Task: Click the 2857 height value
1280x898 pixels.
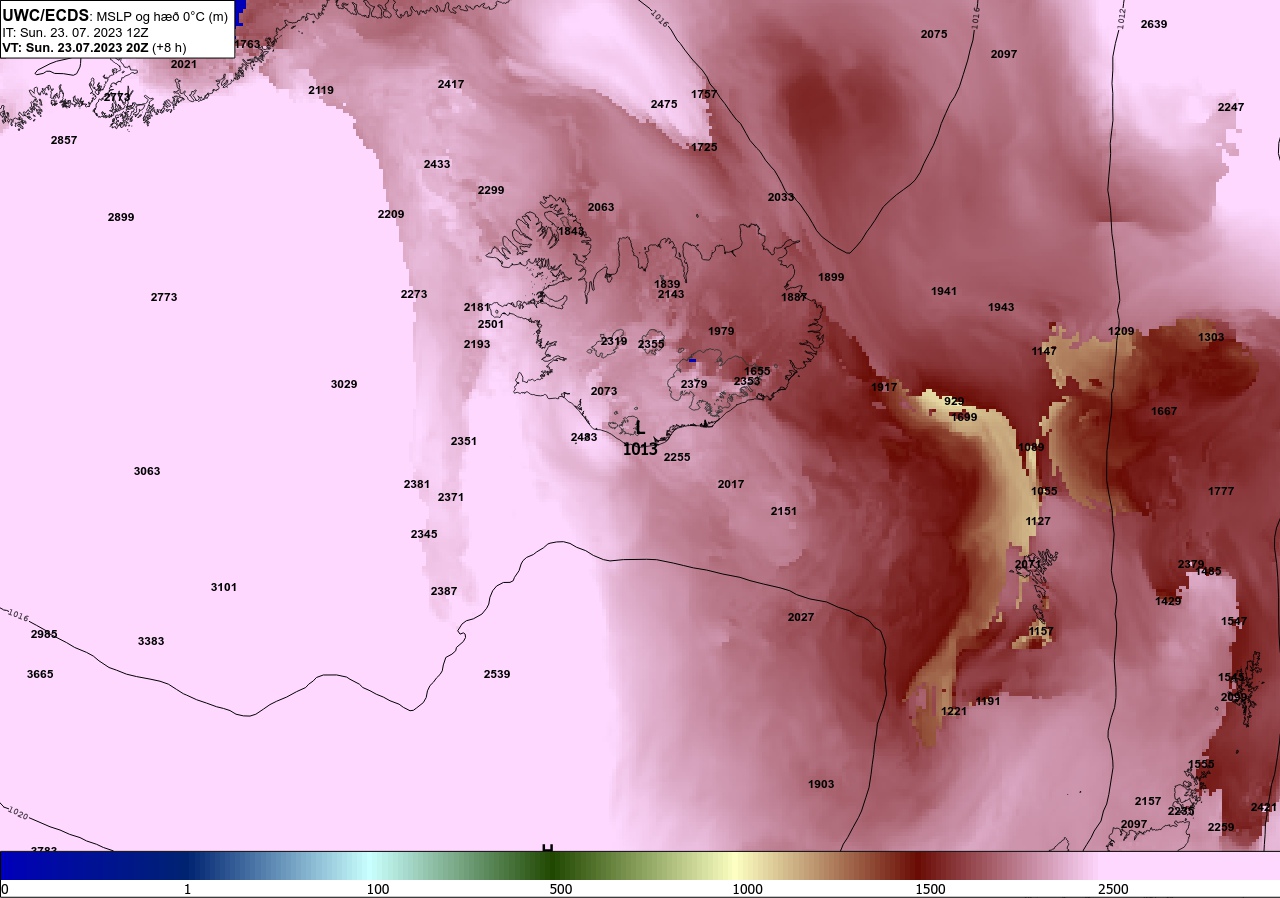Action: [64, 140]
